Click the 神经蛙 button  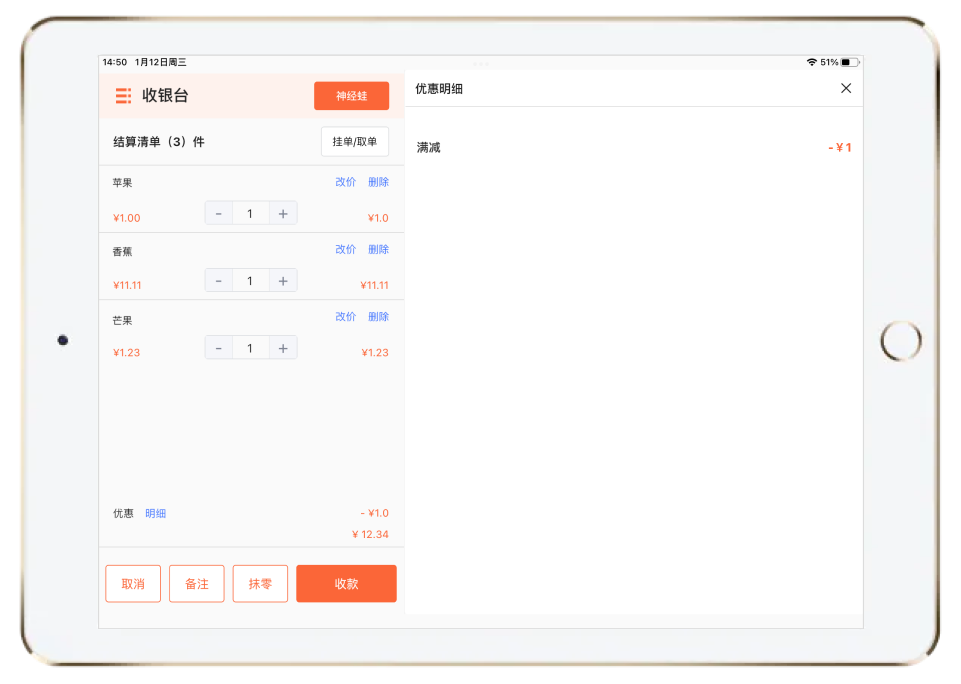tap(351, 96)
